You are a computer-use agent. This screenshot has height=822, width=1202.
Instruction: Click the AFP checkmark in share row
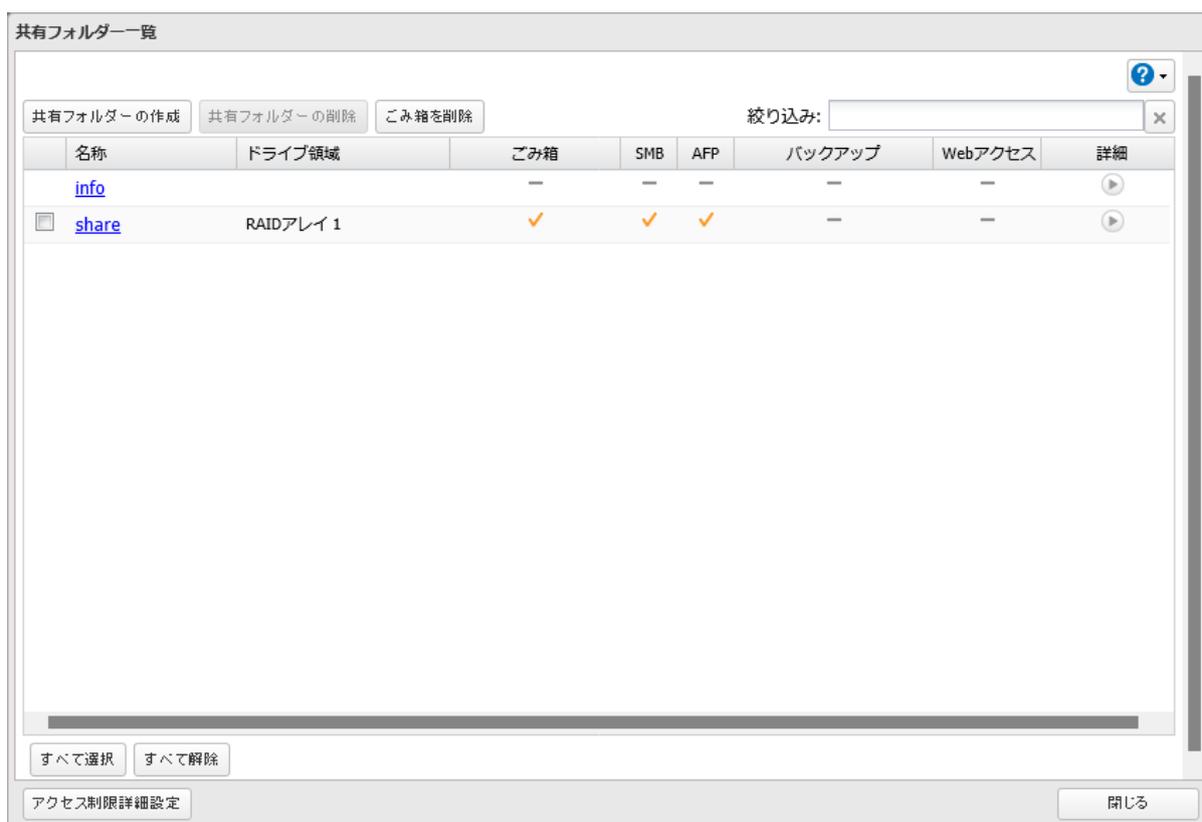tap(706, 221)
